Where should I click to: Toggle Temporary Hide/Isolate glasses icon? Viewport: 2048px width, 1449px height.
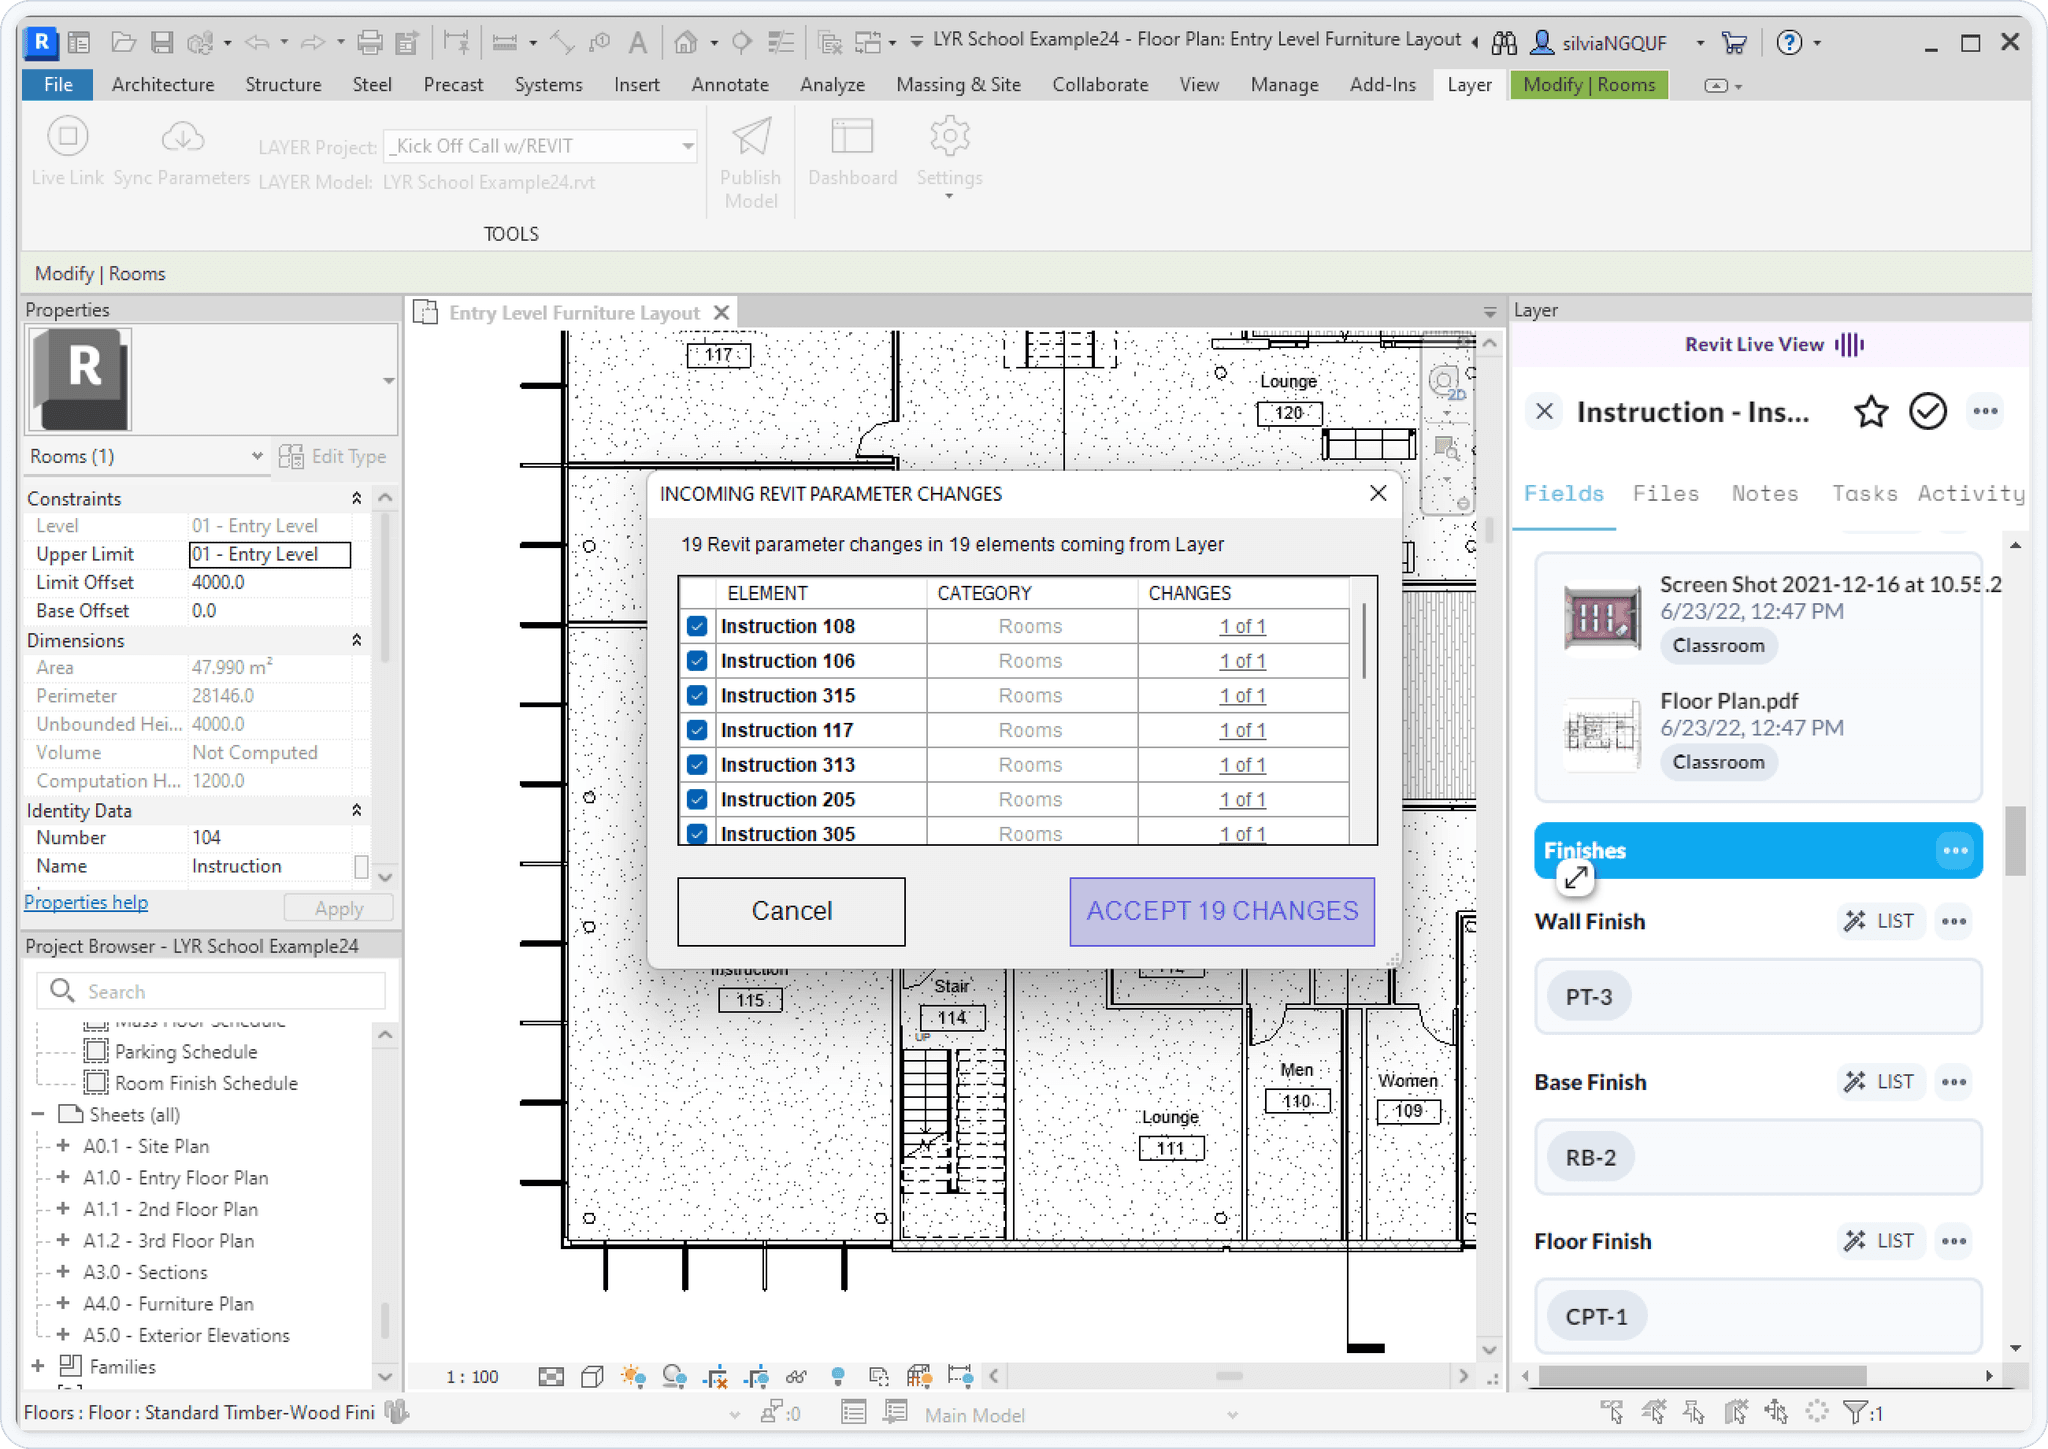(x=795, y=1377)
